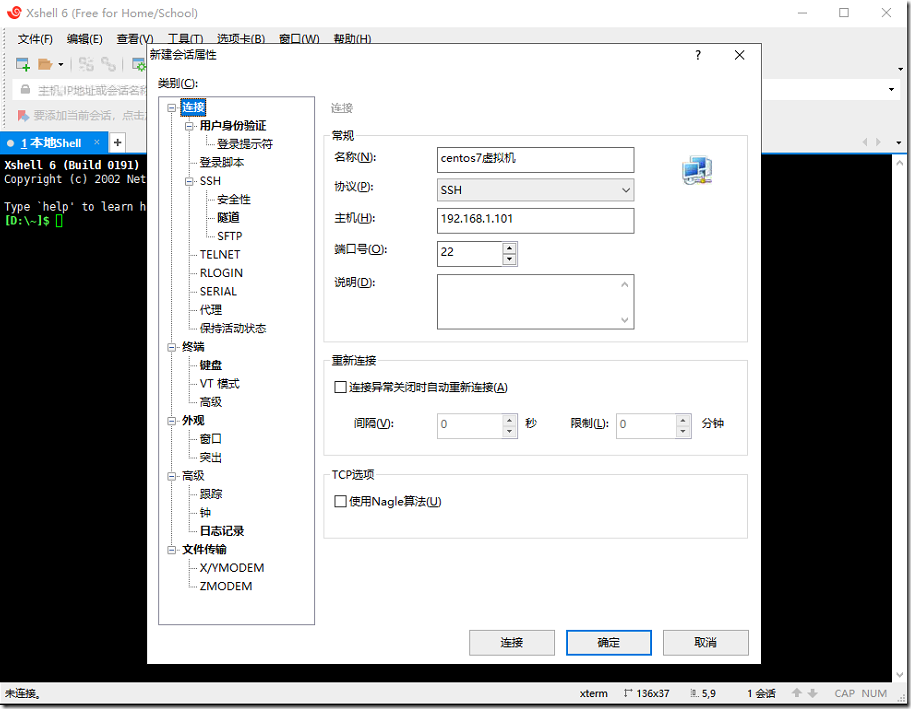Open the 工具(T) menu
Image resolution: width=911 pixels, height=709 pixels.
pos(185,39)
